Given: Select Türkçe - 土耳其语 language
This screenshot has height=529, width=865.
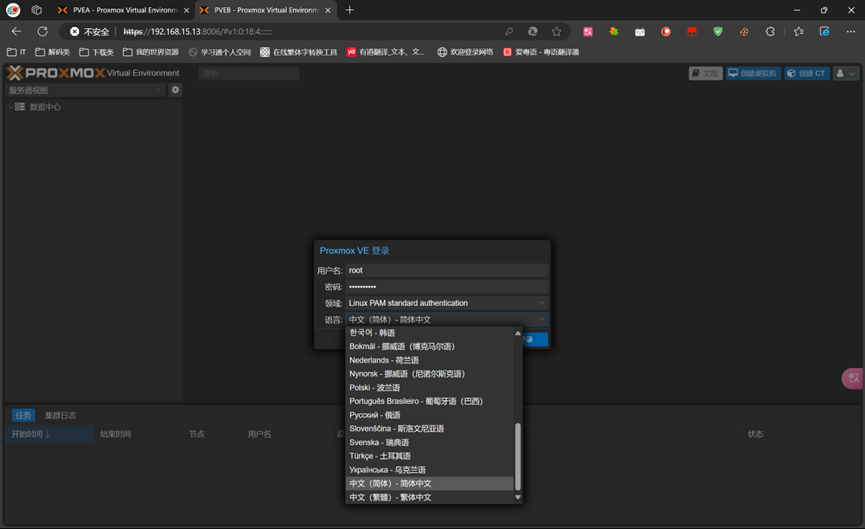Looking at the screenshot, I should tap(429, 456).
